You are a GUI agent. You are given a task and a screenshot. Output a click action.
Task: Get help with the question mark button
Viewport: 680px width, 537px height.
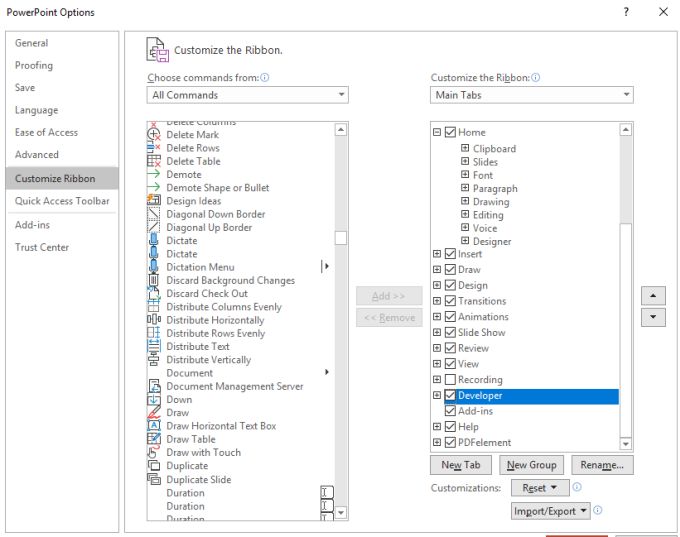(626, 12)
